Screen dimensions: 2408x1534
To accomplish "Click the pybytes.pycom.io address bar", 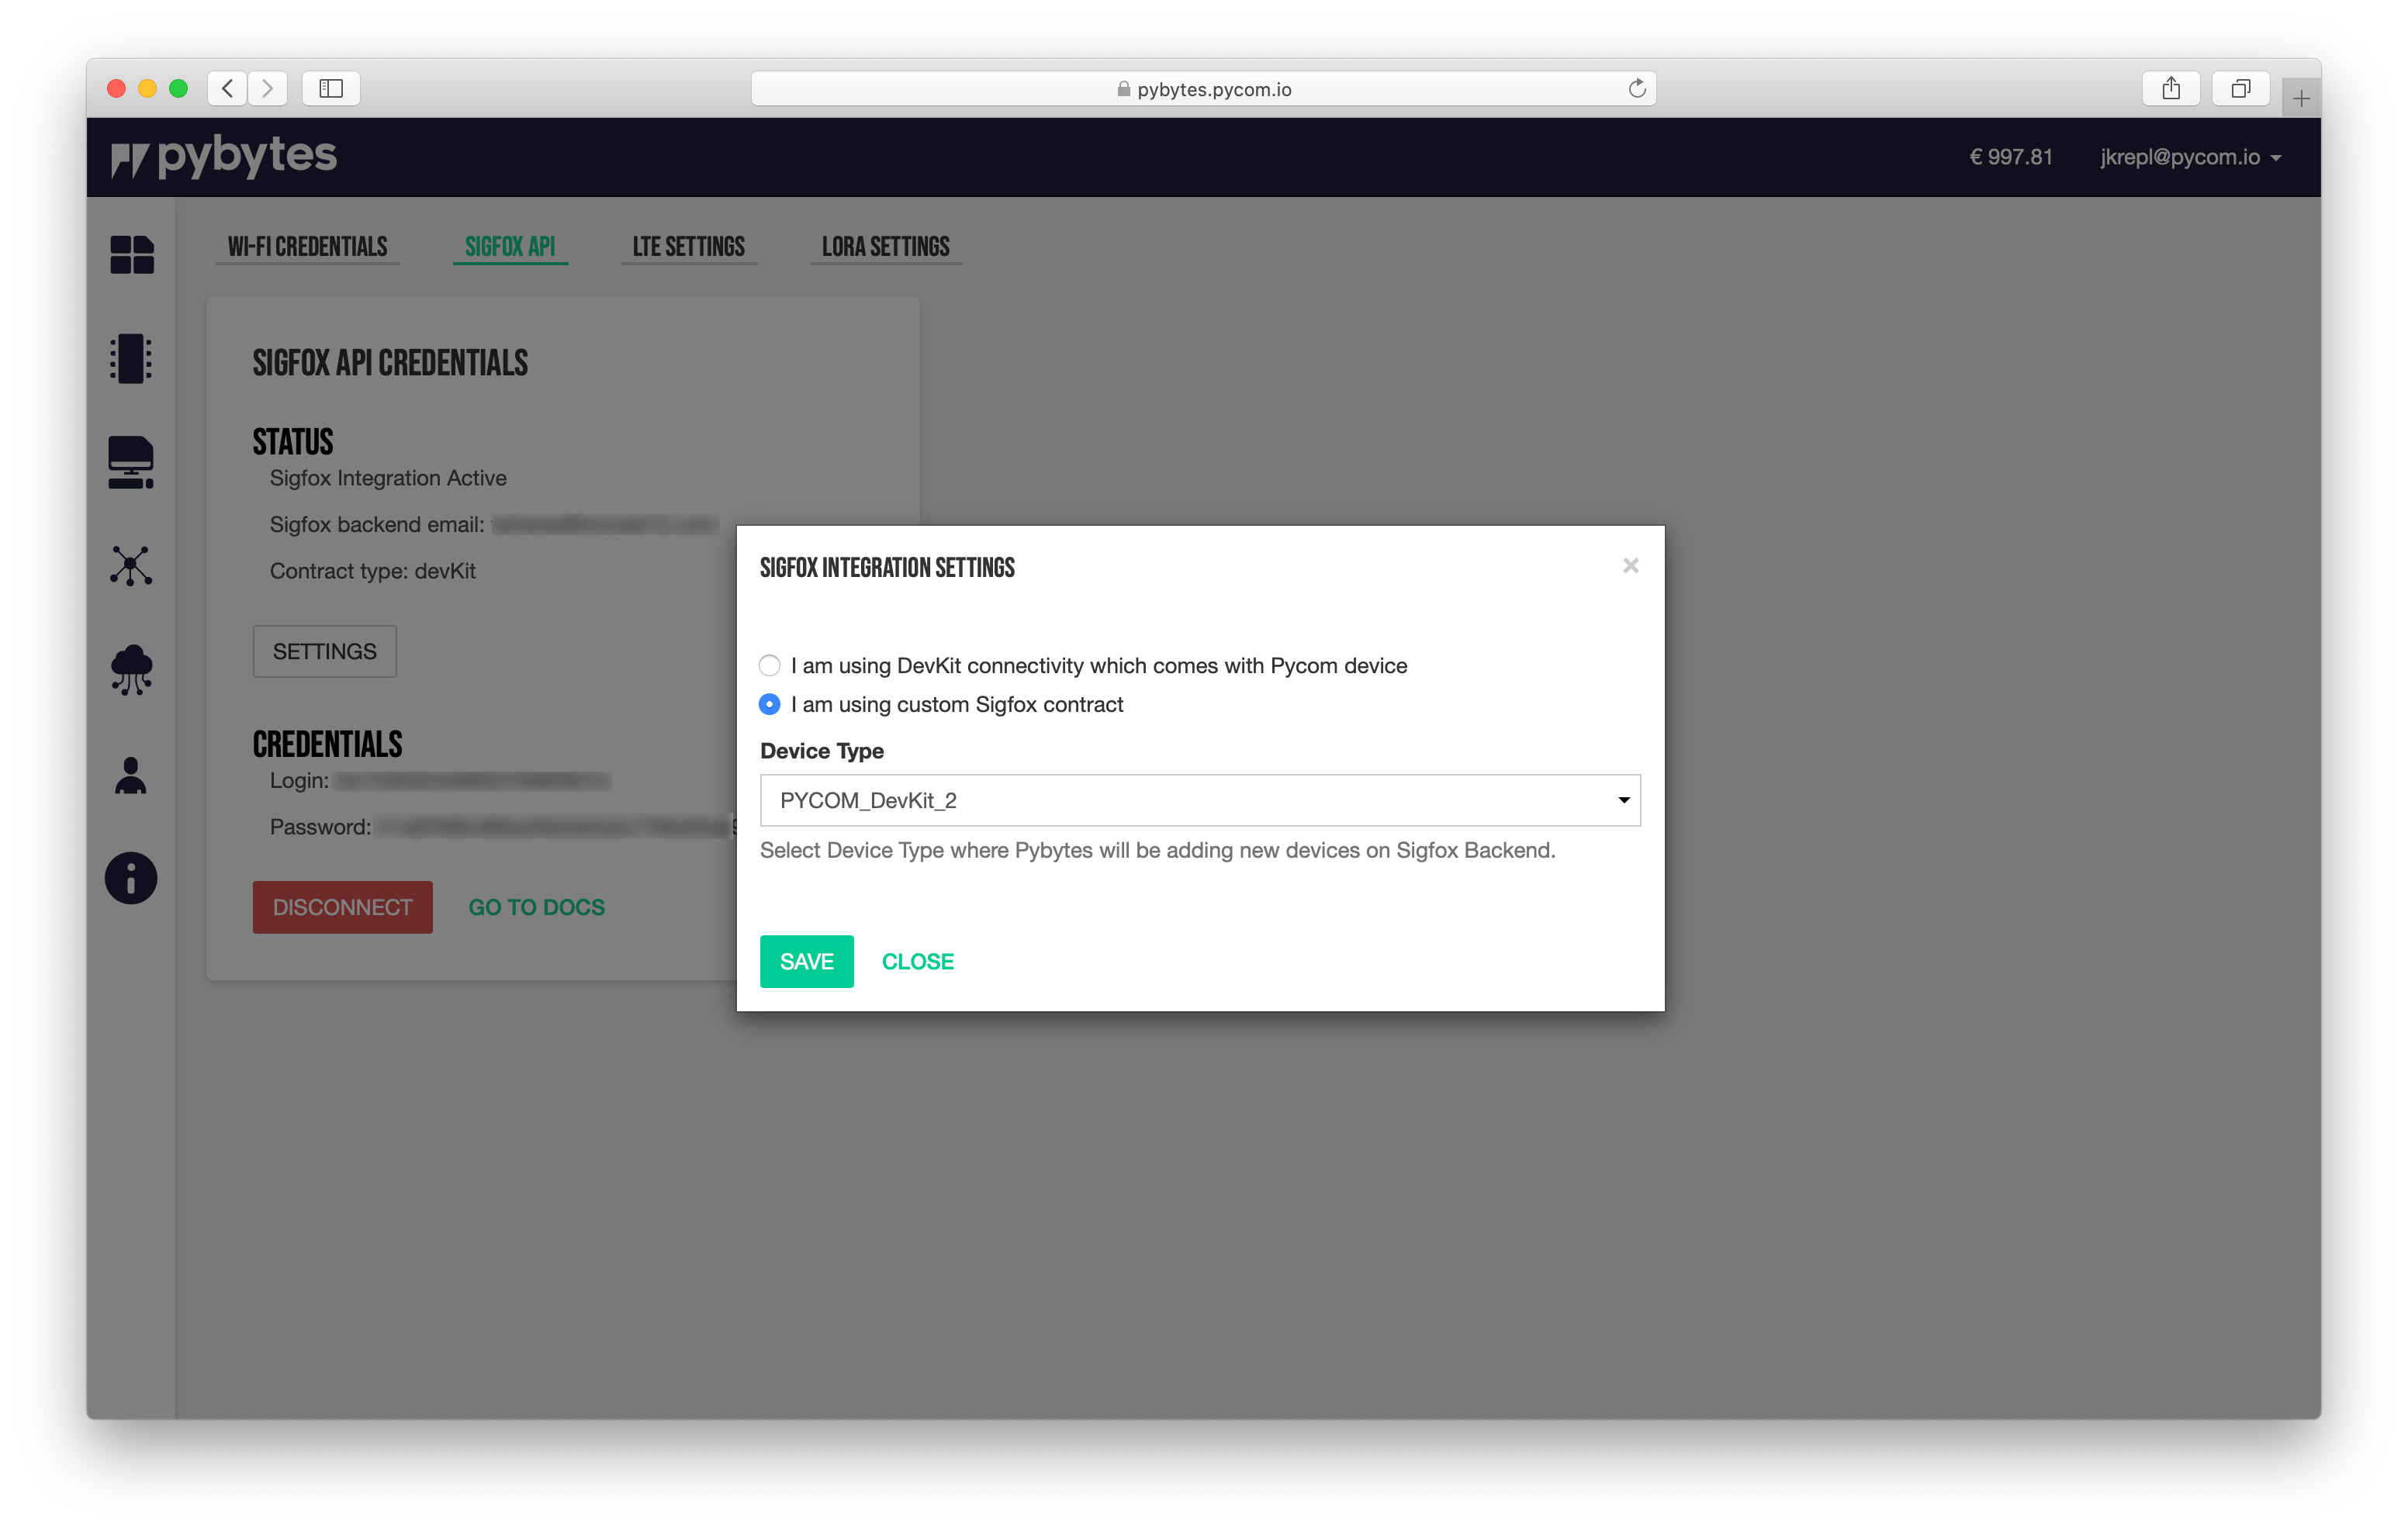I will [x=1203, y=89].
